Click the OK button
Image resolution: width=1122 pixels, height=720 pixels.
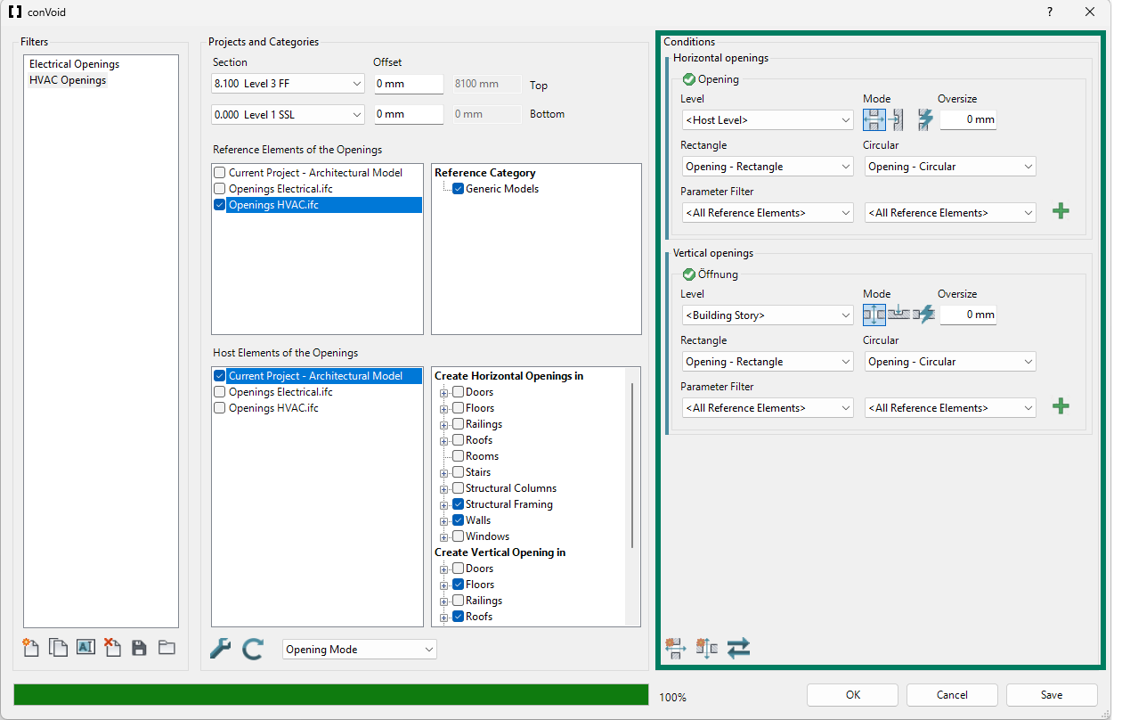click(x=853, y=695)
